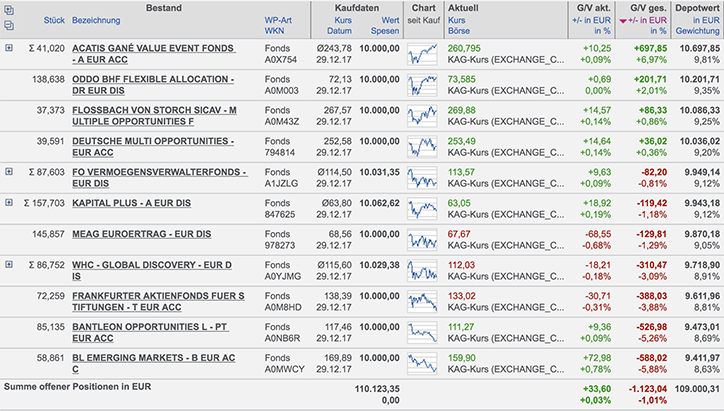Expand the KAPITAL PLUS position row
724x411 pixels.
coord(9,202)
